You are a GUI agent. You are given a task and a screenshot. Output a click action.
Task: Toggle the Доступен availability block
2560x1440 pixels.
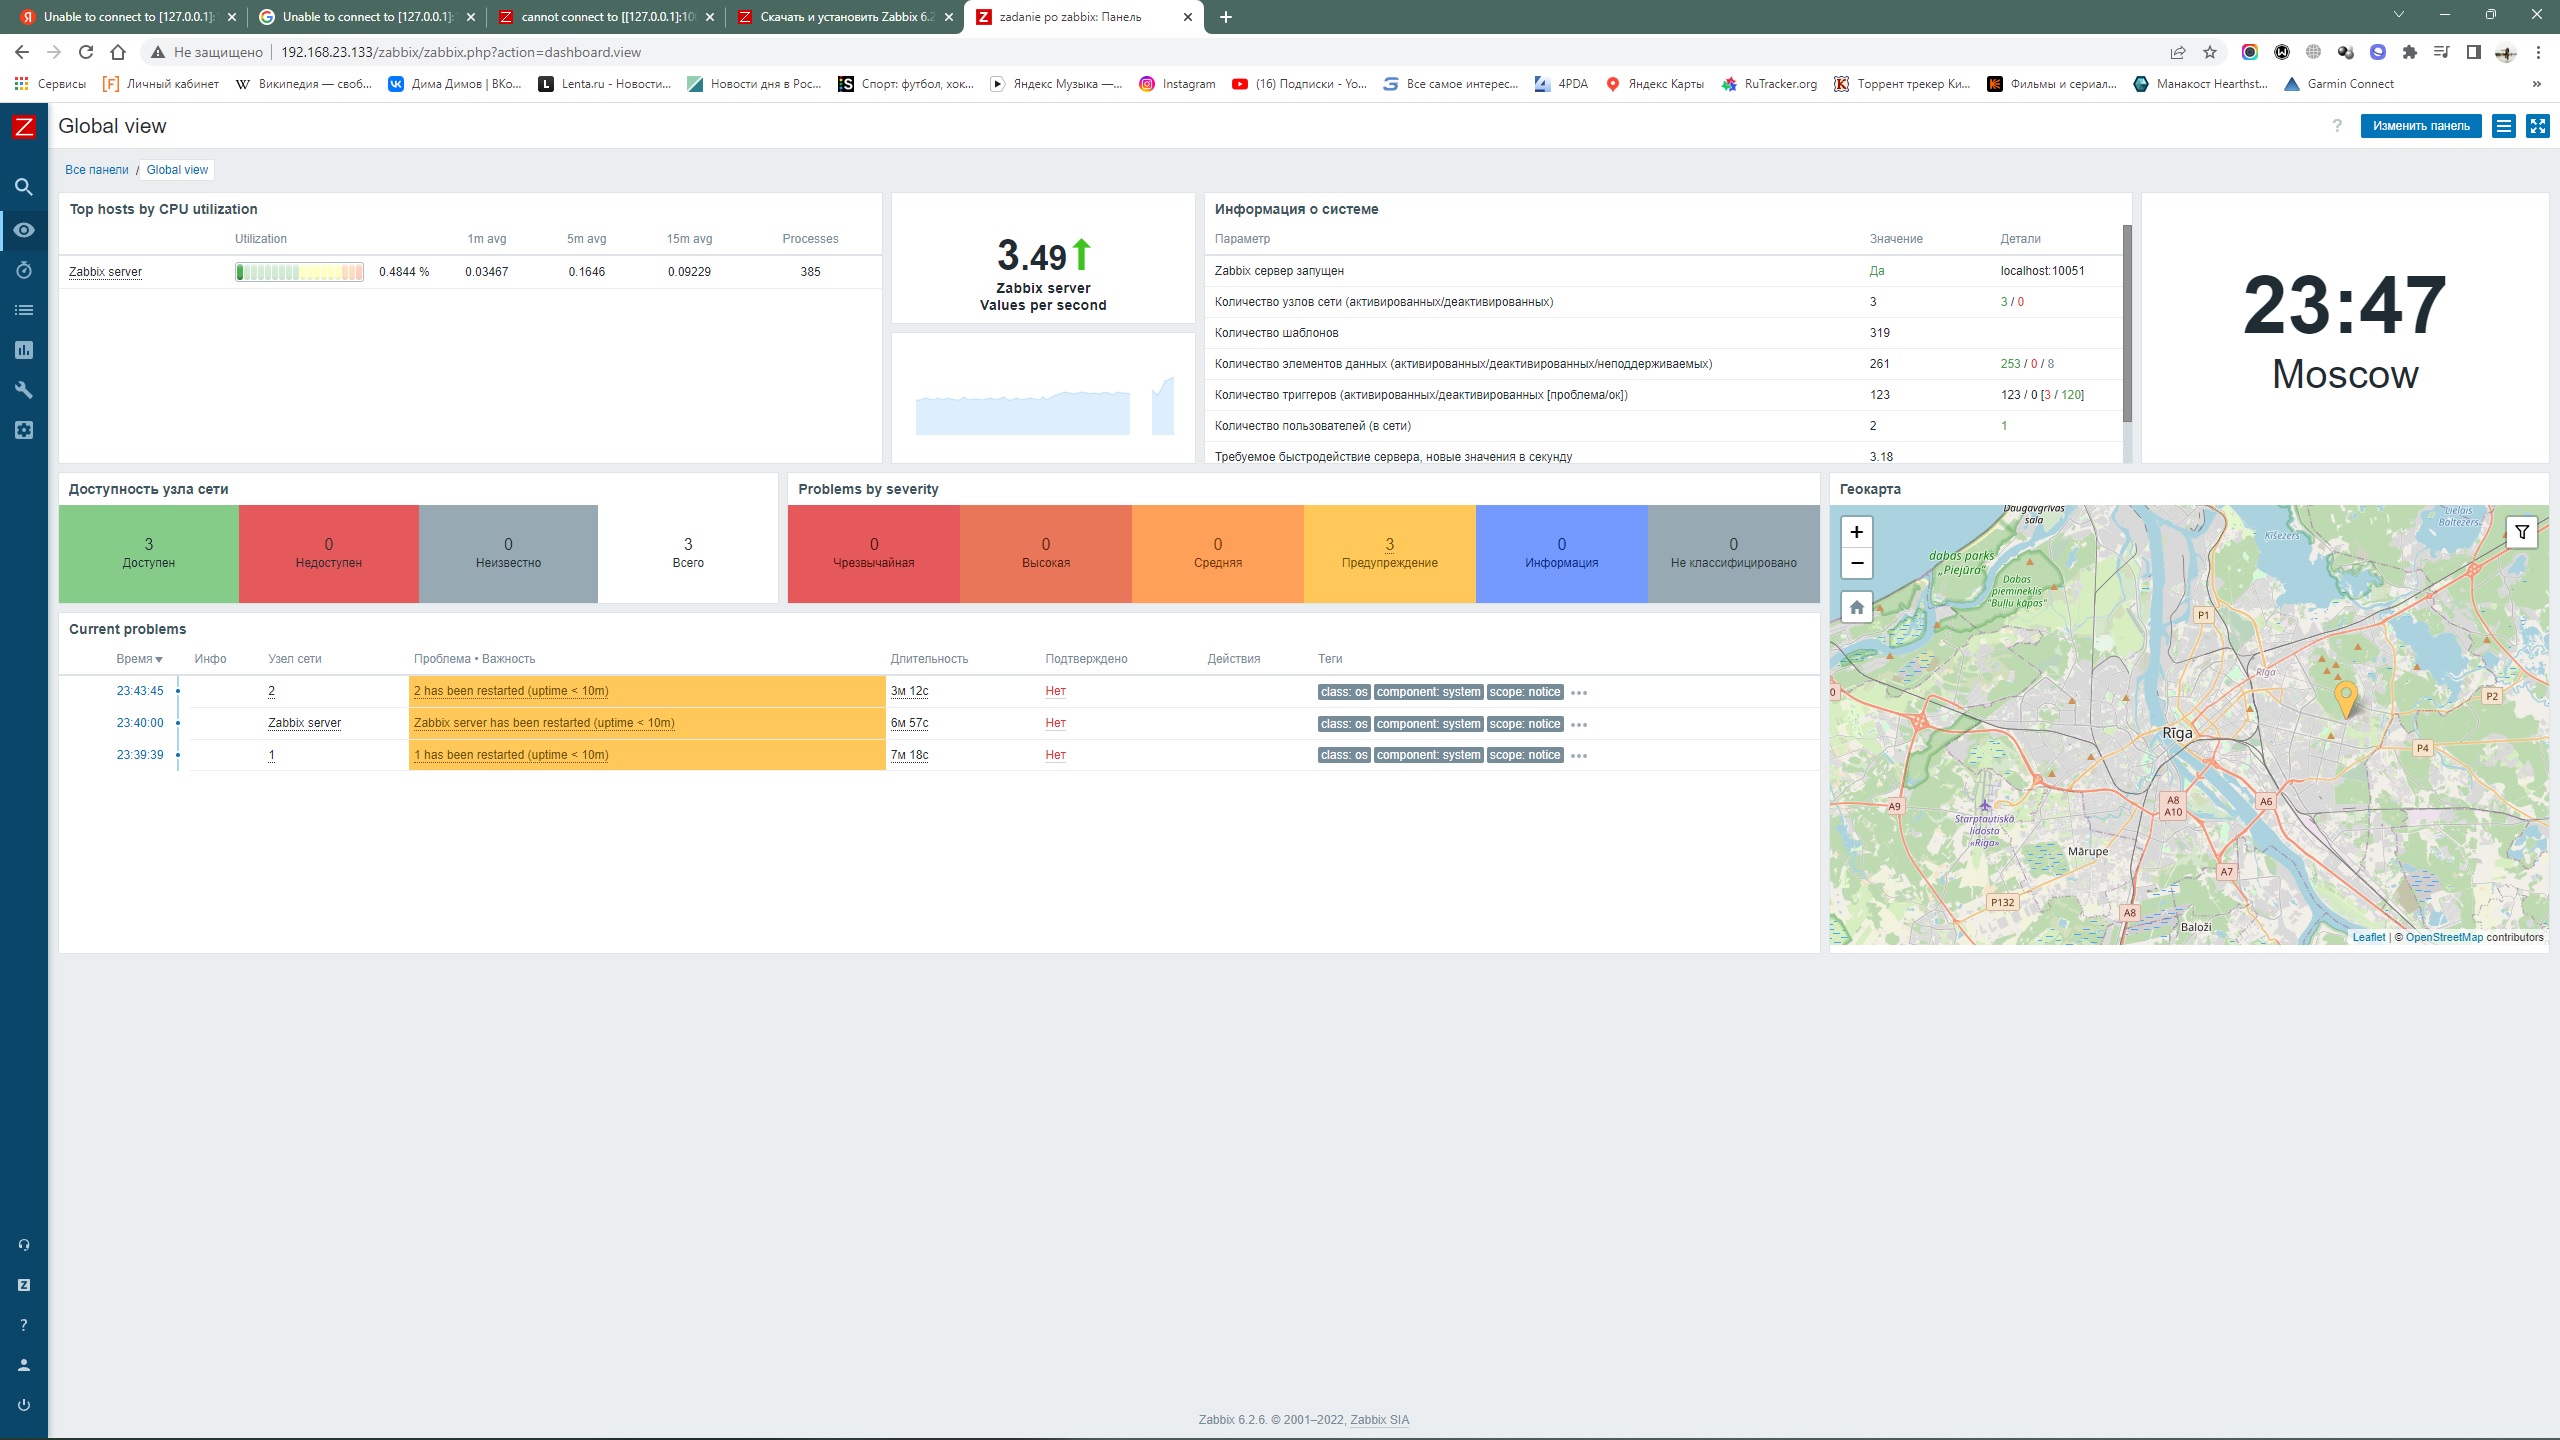[148, 554]
